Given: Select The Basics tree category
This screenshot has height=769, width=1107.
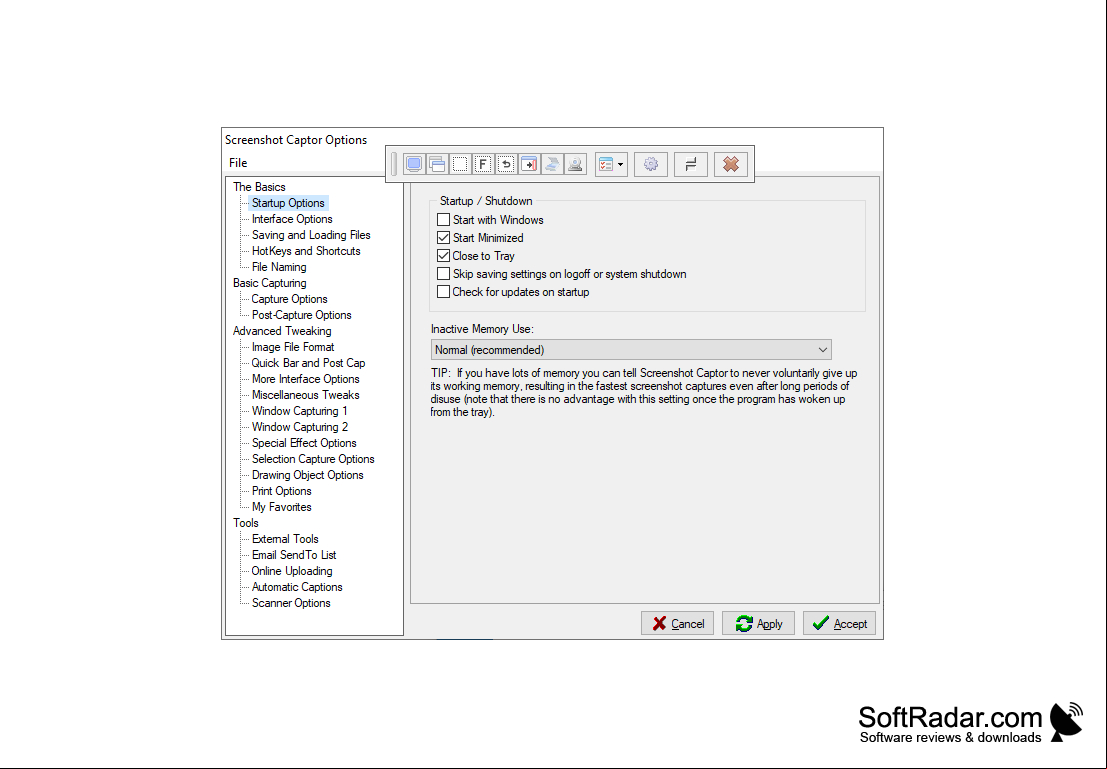Looking at the screenshot, I should (259, 187).
